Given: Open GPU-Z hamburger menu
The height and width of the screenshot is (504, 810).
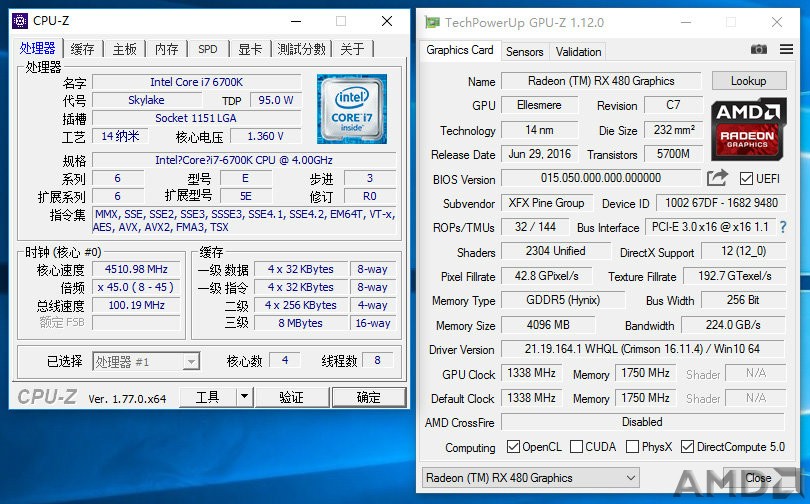Looking at the screenshot, I should 786,49.
